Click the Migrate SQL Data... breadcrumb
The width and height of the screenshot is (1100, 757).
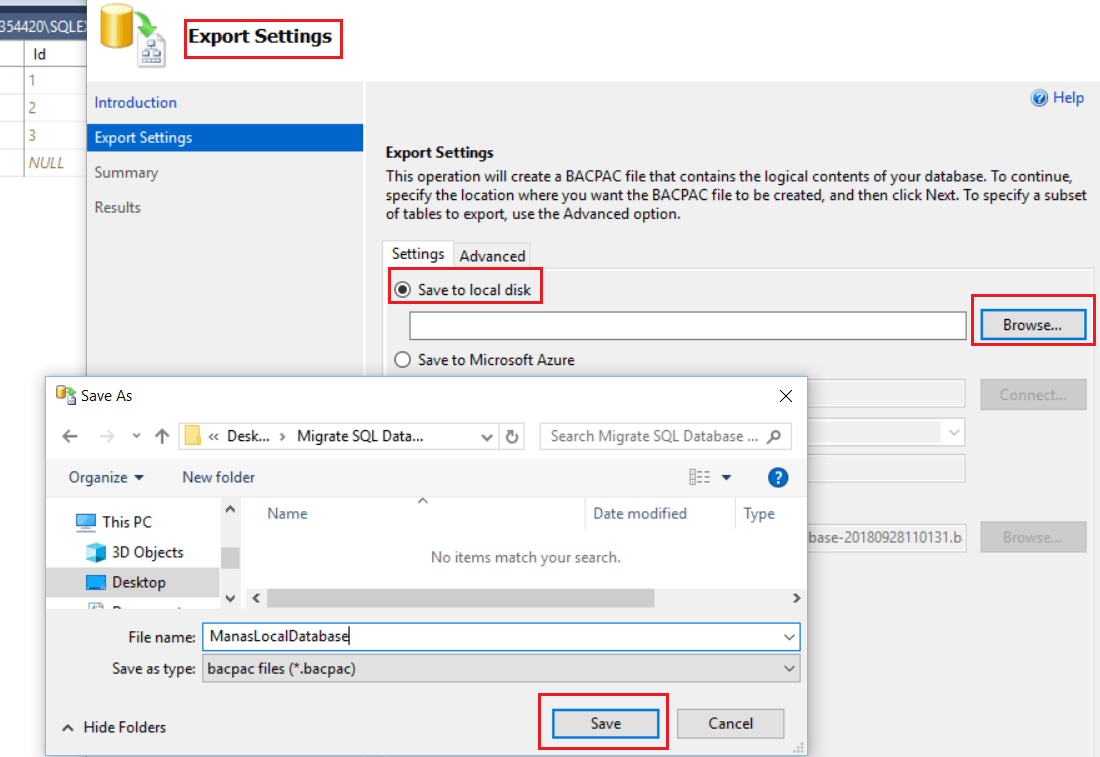360,436
